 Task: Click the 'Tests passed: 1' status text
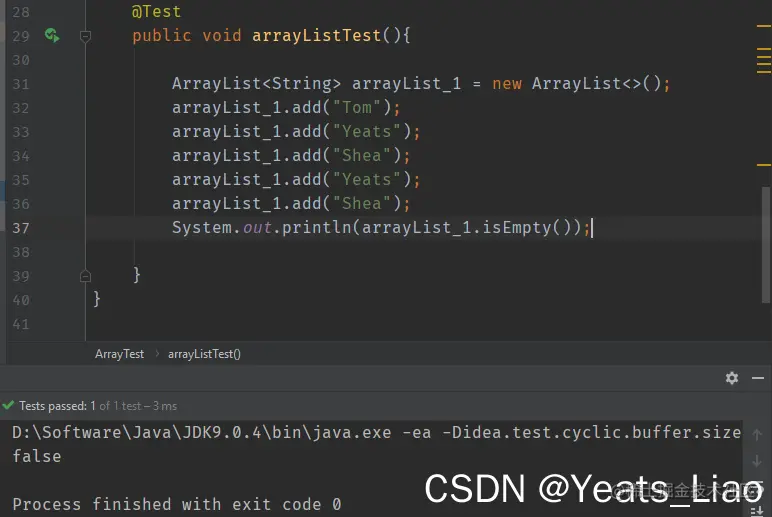[x=57, y=406]
